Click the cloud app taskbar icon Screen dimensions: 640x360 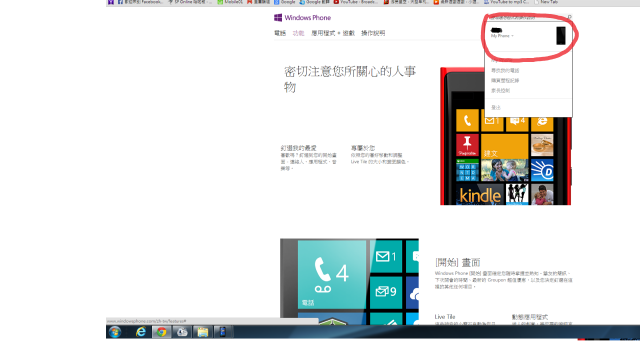182,332
